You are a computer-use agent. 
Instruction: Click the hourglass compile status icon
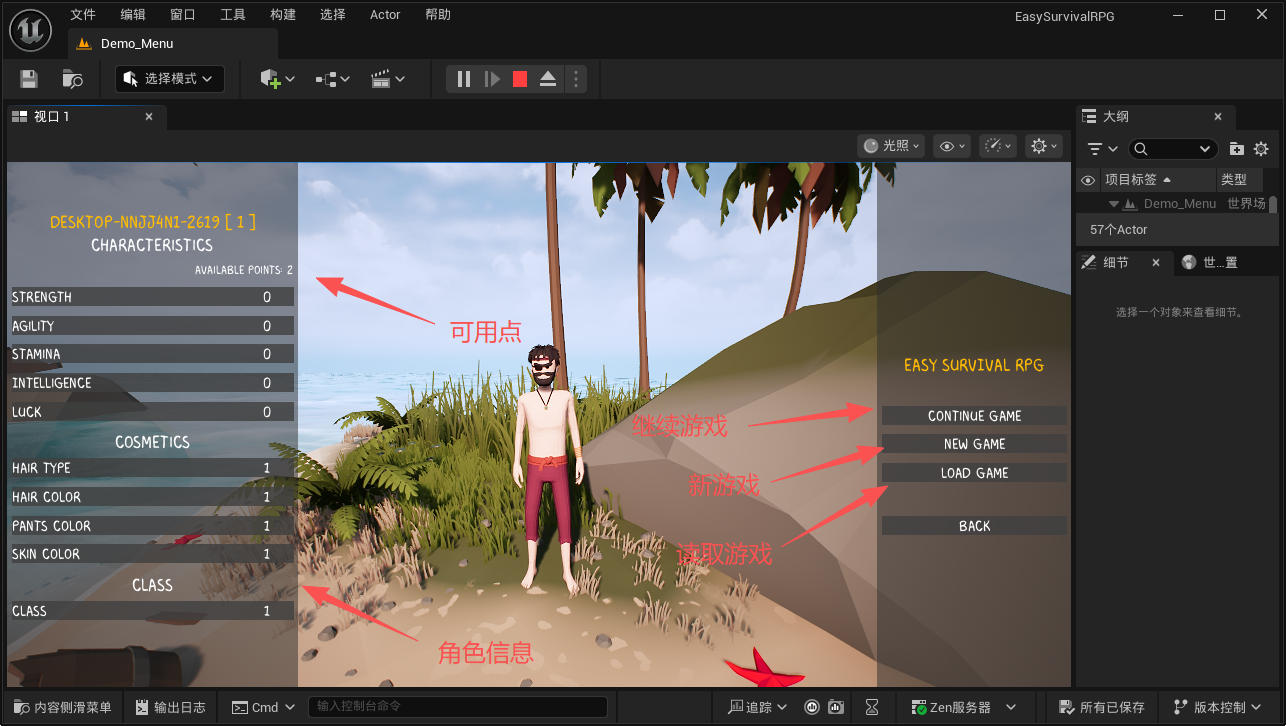pos(873,707)
